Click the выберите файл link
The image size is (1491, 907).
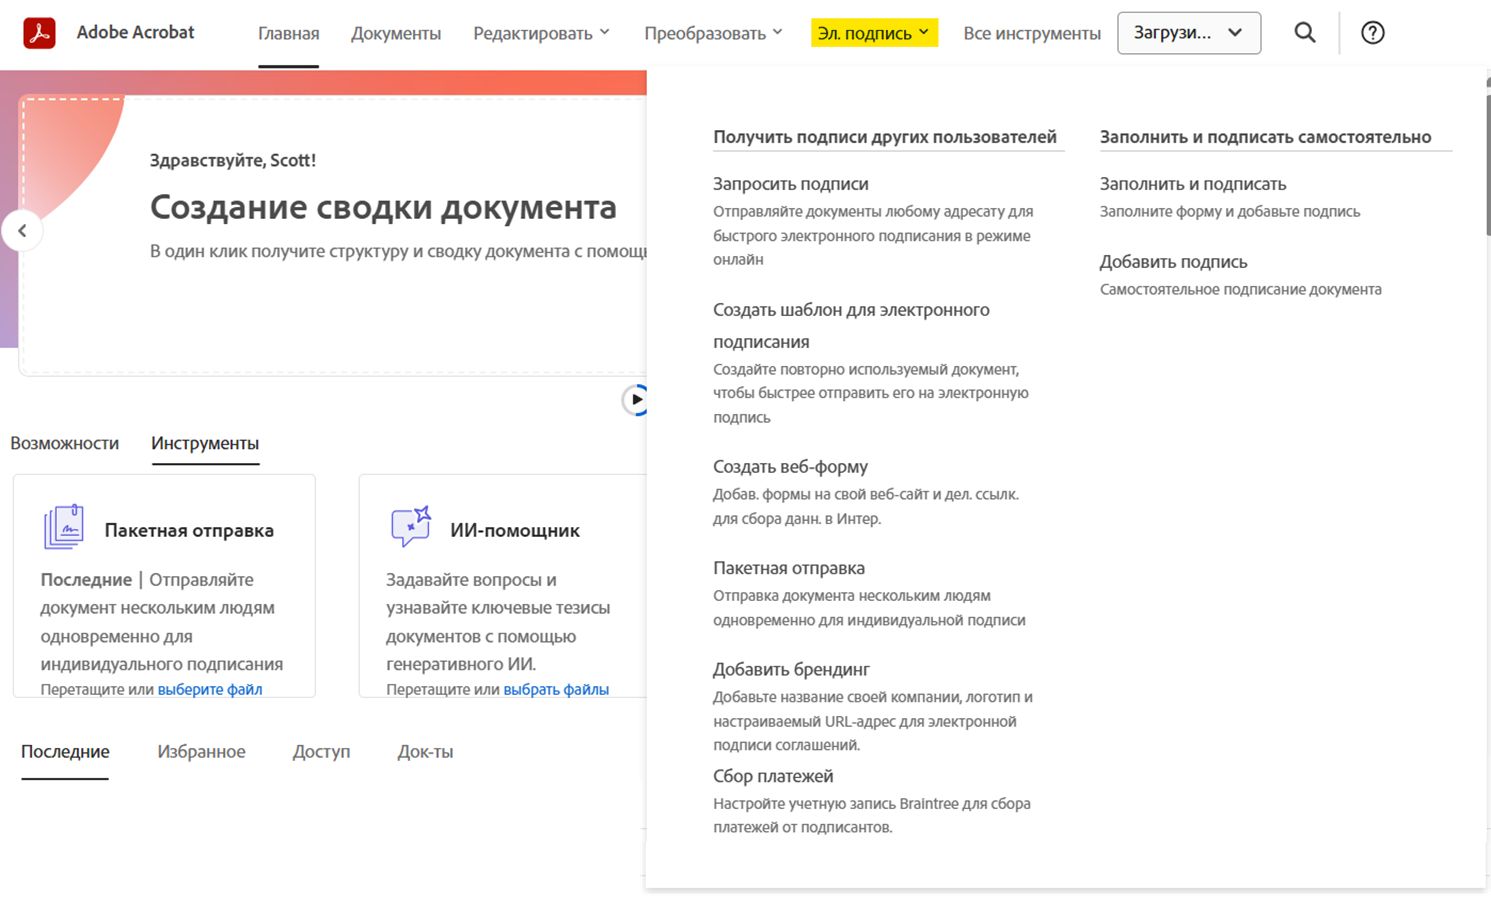pyautogui.click(x=210, y=689)
